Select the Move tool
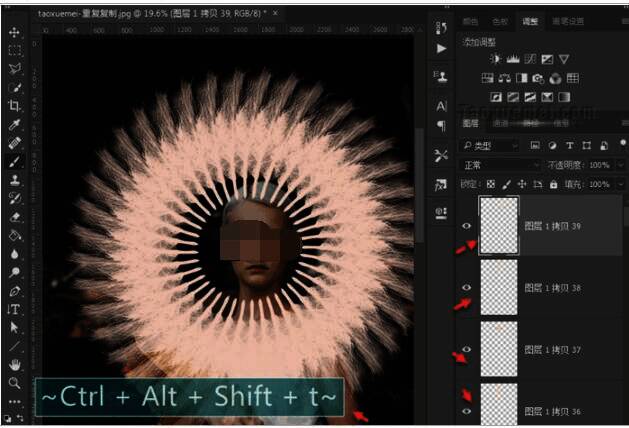 (x=14, y=33)
